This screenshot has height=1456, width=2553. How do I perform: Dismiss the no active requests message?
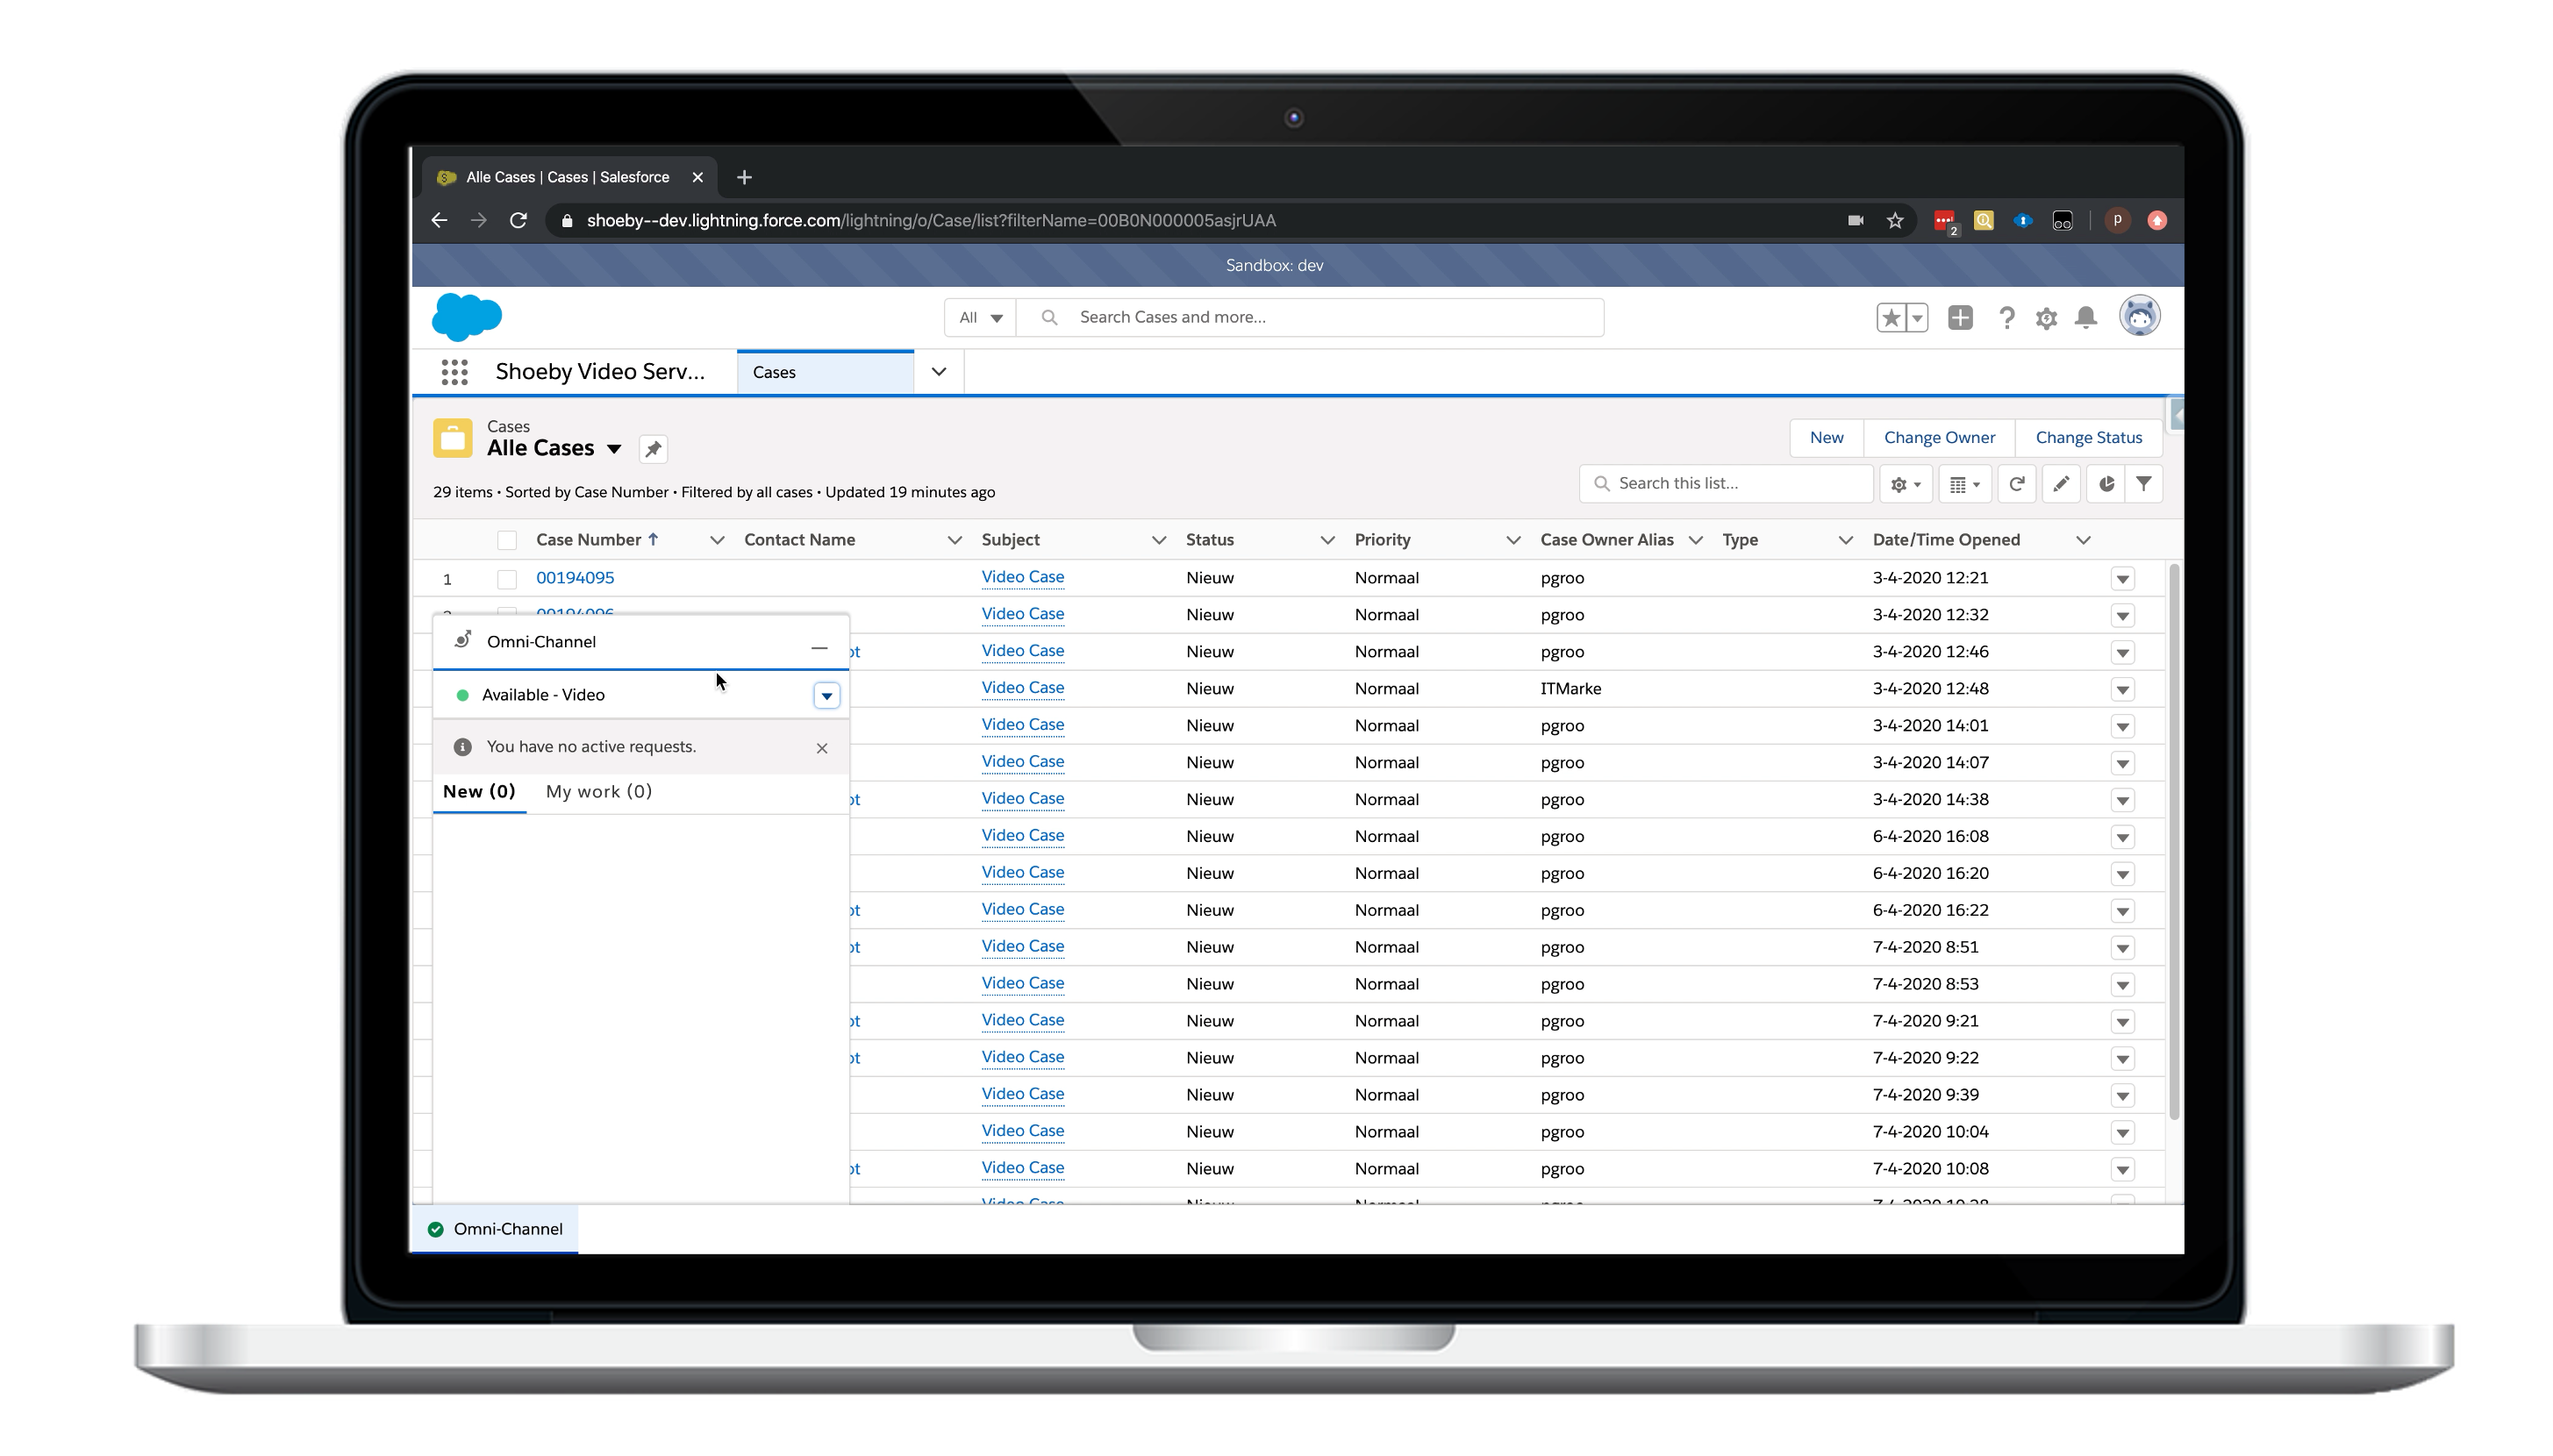pyautogui.click(x=821, y=748)
